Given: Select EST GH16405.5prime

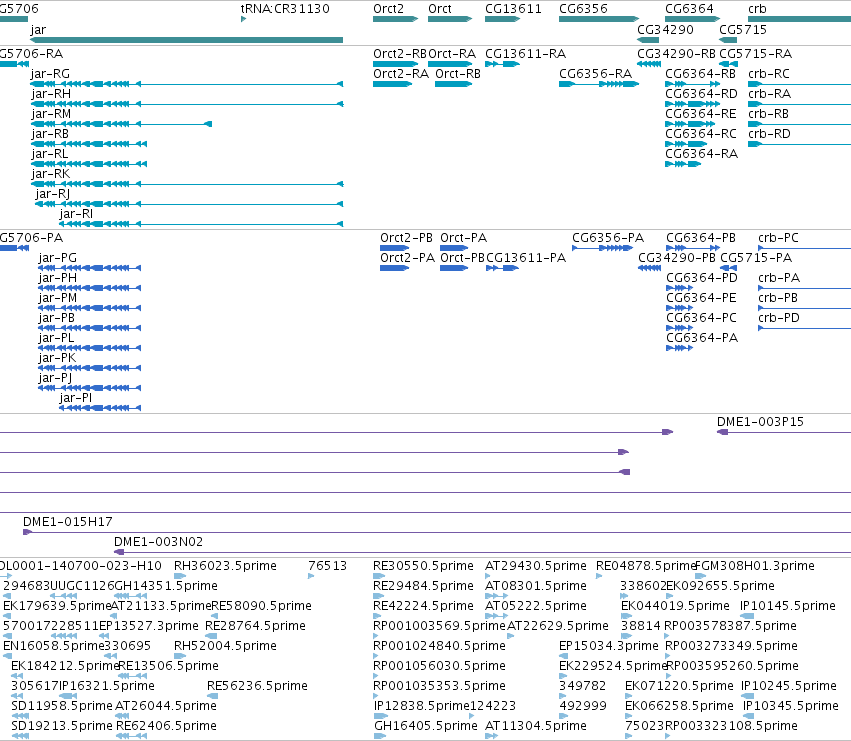Looking at the screenshot, I should [x=380, y=736].
